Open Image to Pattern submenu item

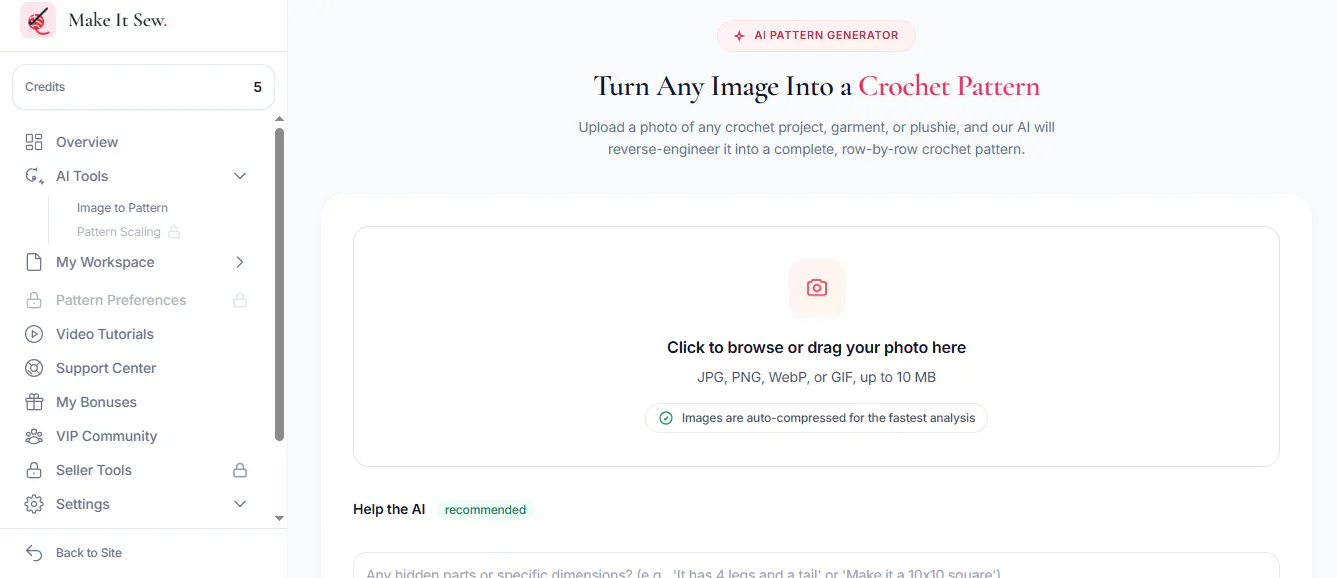122,208
